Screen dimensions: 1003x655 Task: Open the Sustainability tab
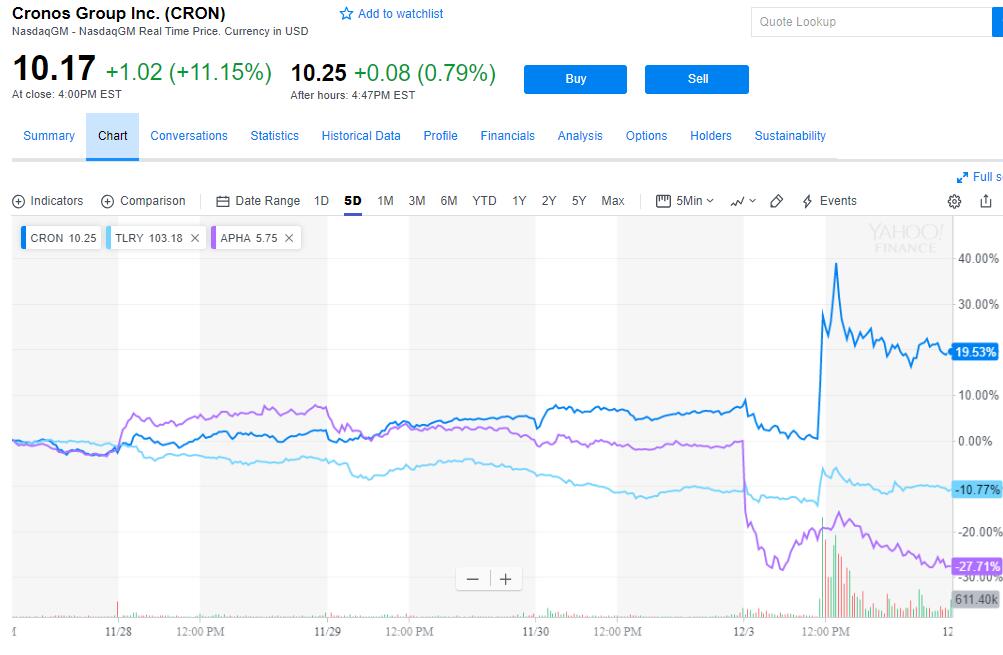point(790,136)
